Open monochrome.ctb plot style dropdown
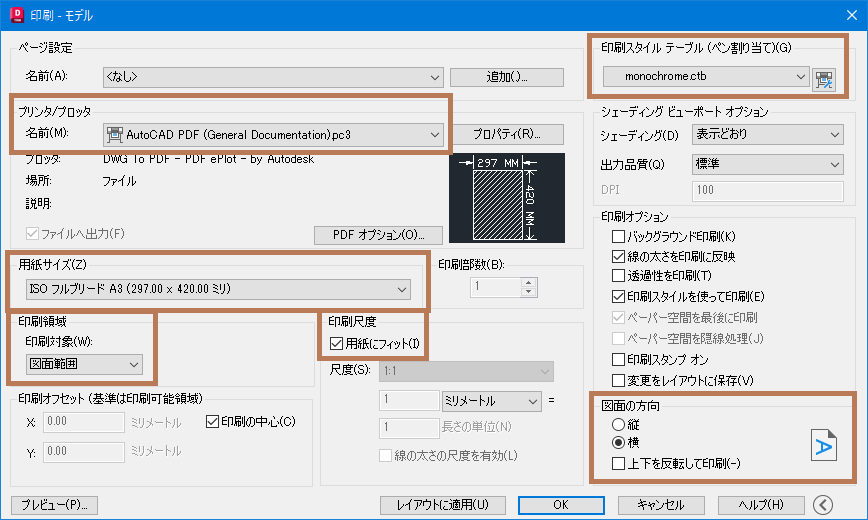Image resolution: width=868 pixels, height=520 pixels. click(706, 76)
